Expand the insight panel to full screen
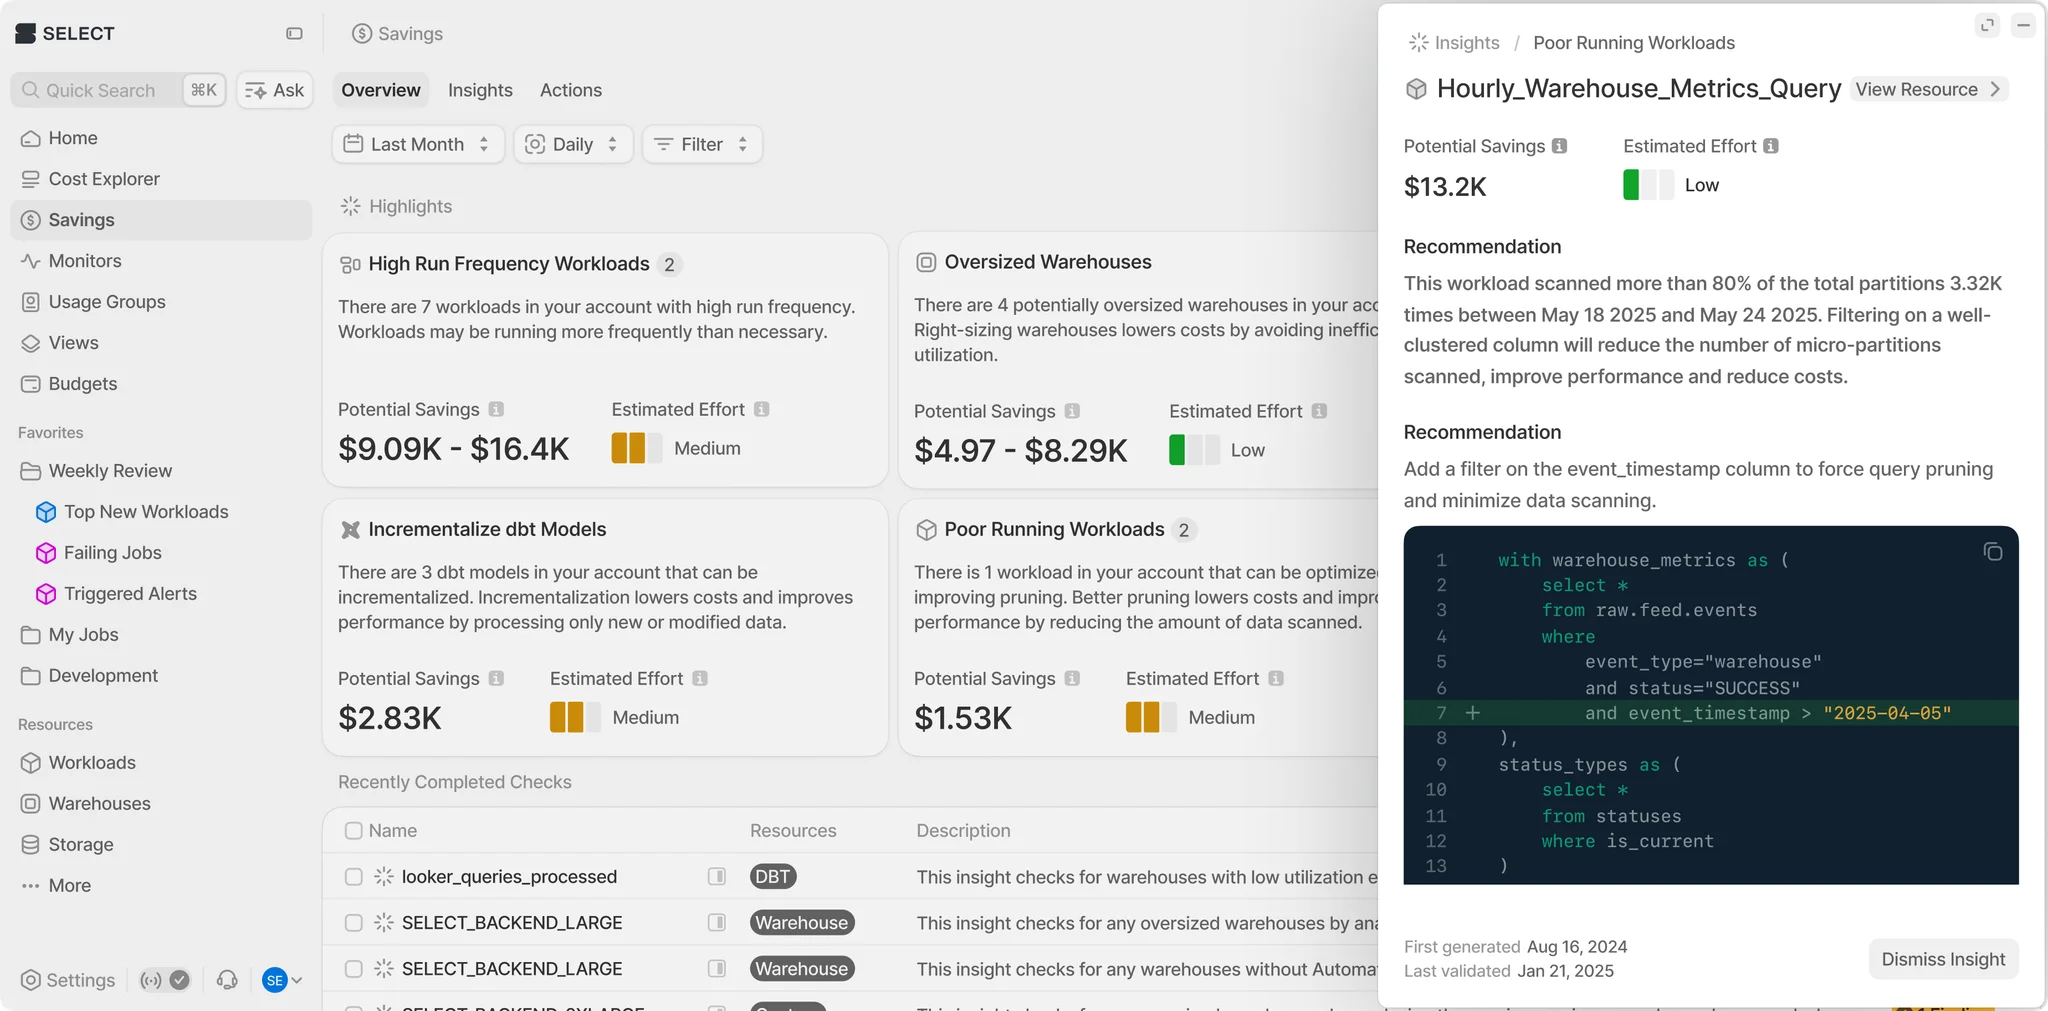The image size is (2048, 1011). click(1987, 25)
